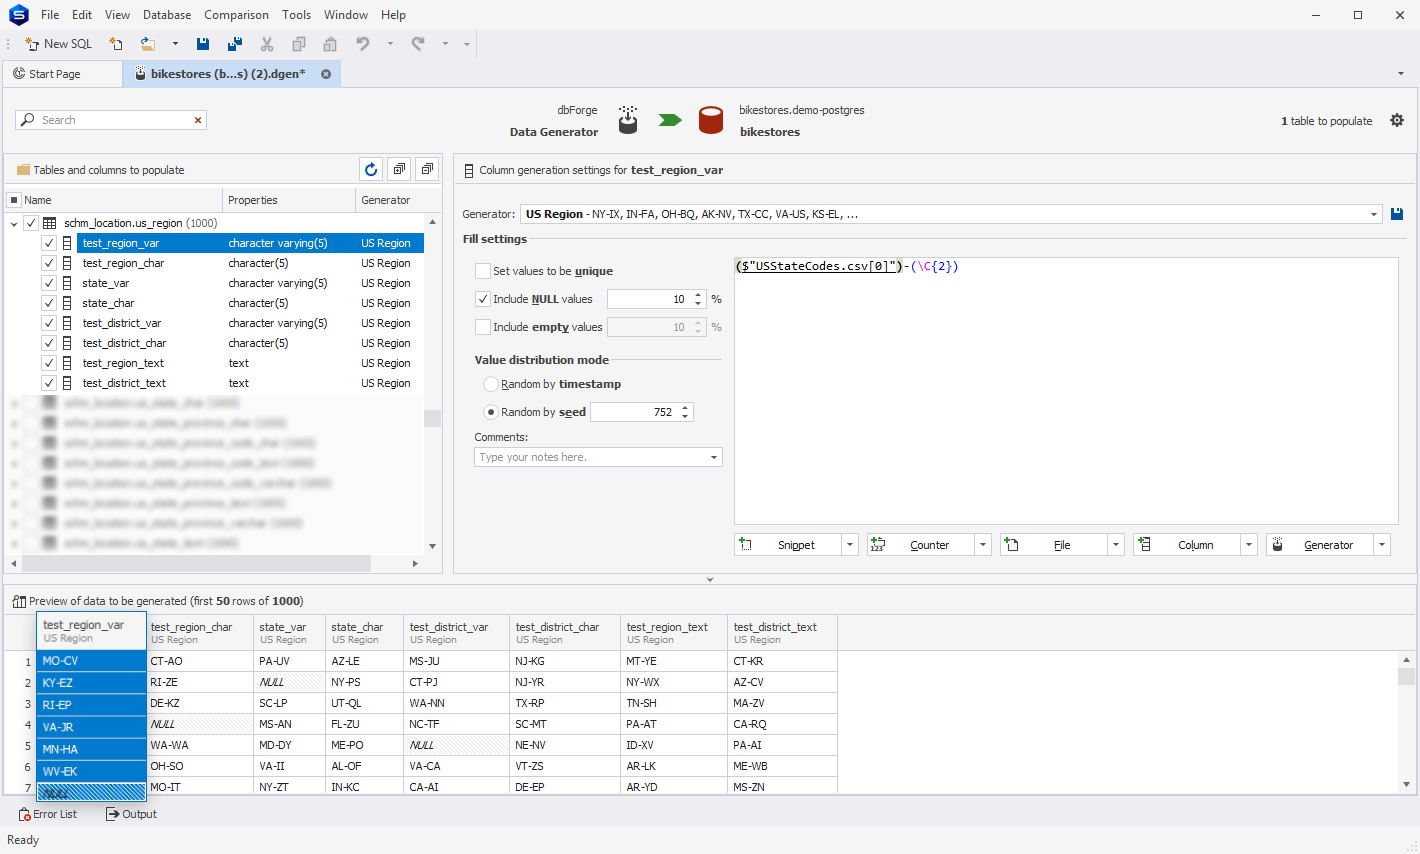Enable Set values to be unique
Viewport: 1420px width, 854px height.
tap(483, 271)
